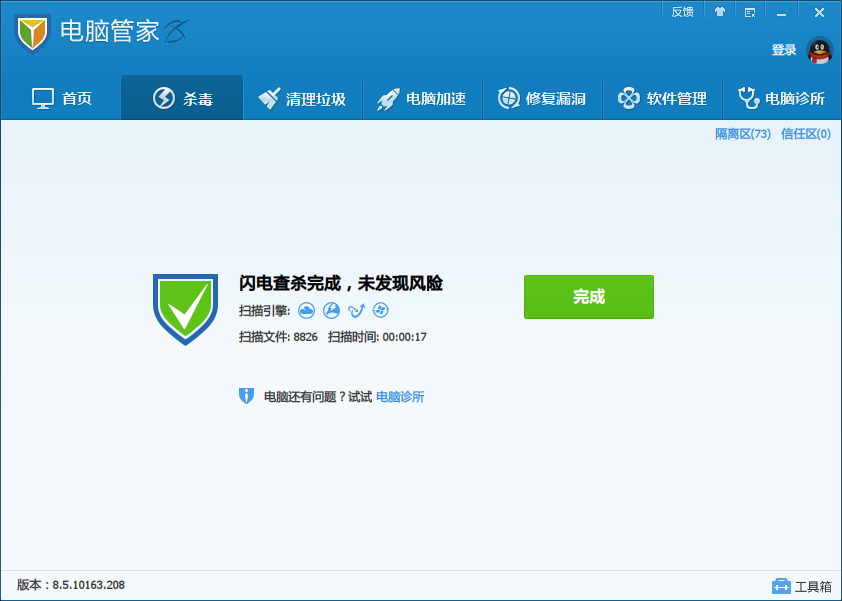Open the 电脑加速 tab
Screen dimensions: 842x601
pyautogui.click(x=422, y=98)
